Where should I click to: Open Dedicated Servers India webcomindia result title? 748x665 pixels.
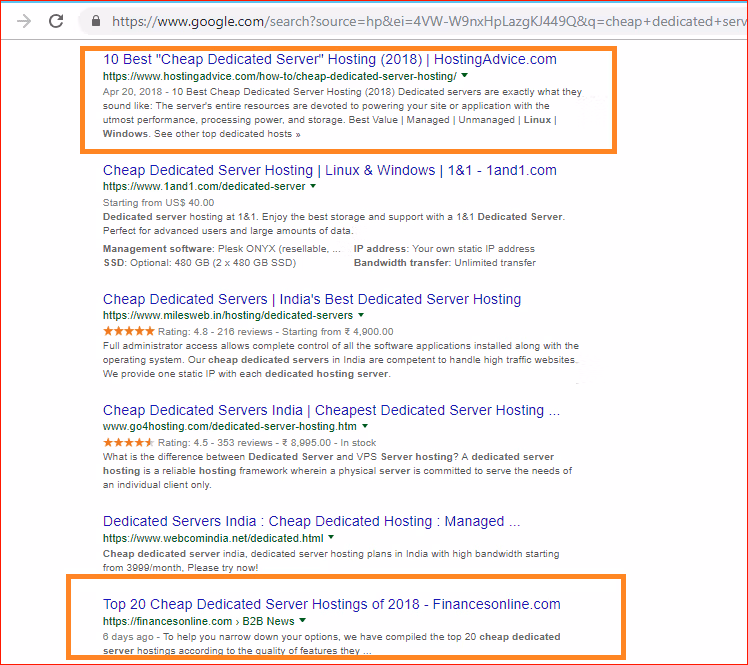311,521
